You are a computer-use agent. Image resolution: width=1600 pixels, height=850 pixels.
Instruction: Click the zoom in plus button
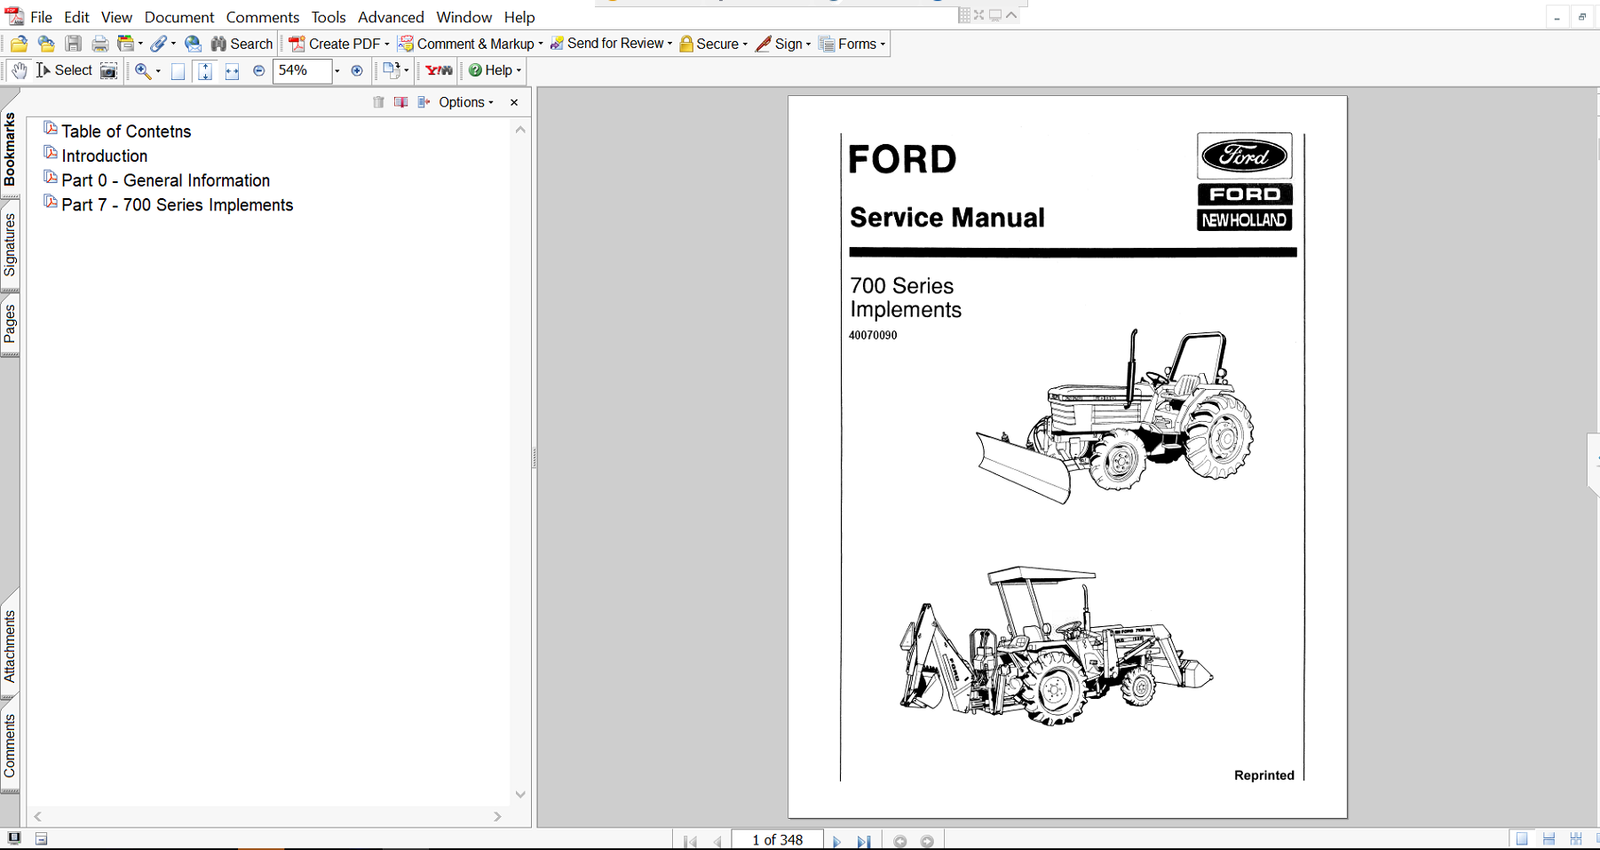(x=357, y=71)
